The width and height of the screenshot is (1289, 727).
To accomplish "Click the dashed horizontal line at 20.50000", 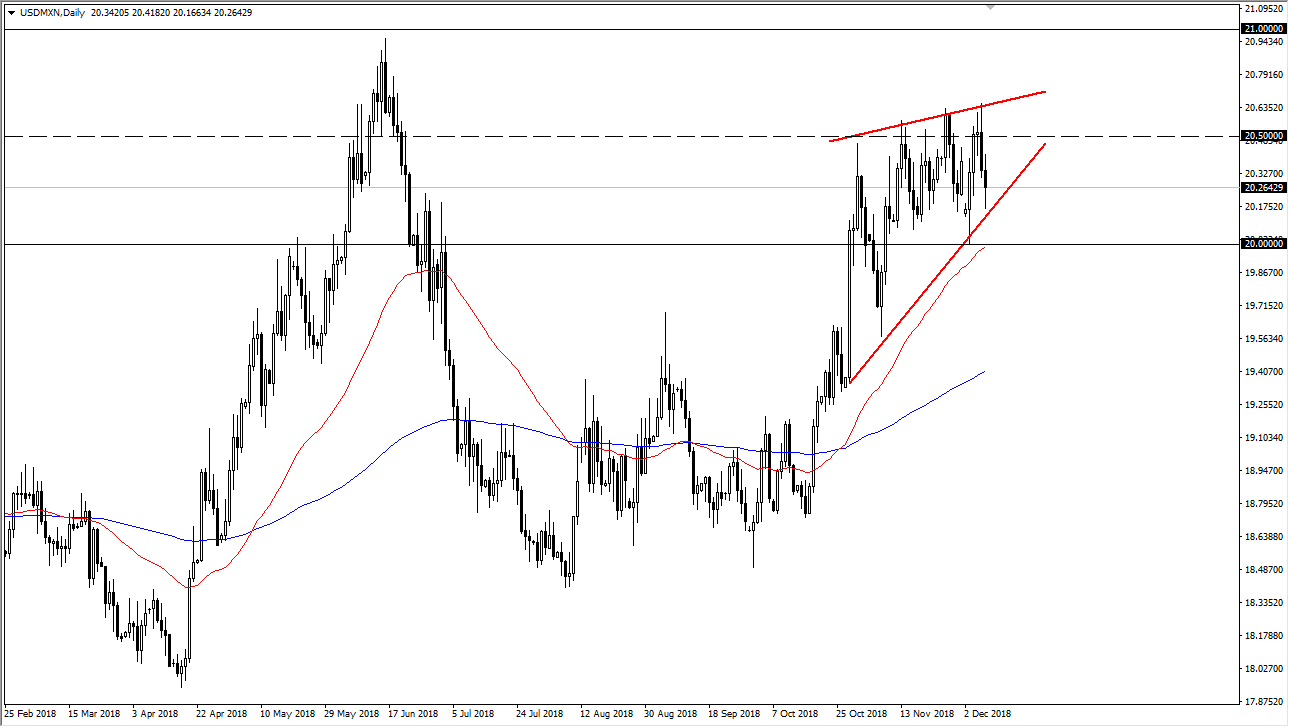I will [600, 136].
